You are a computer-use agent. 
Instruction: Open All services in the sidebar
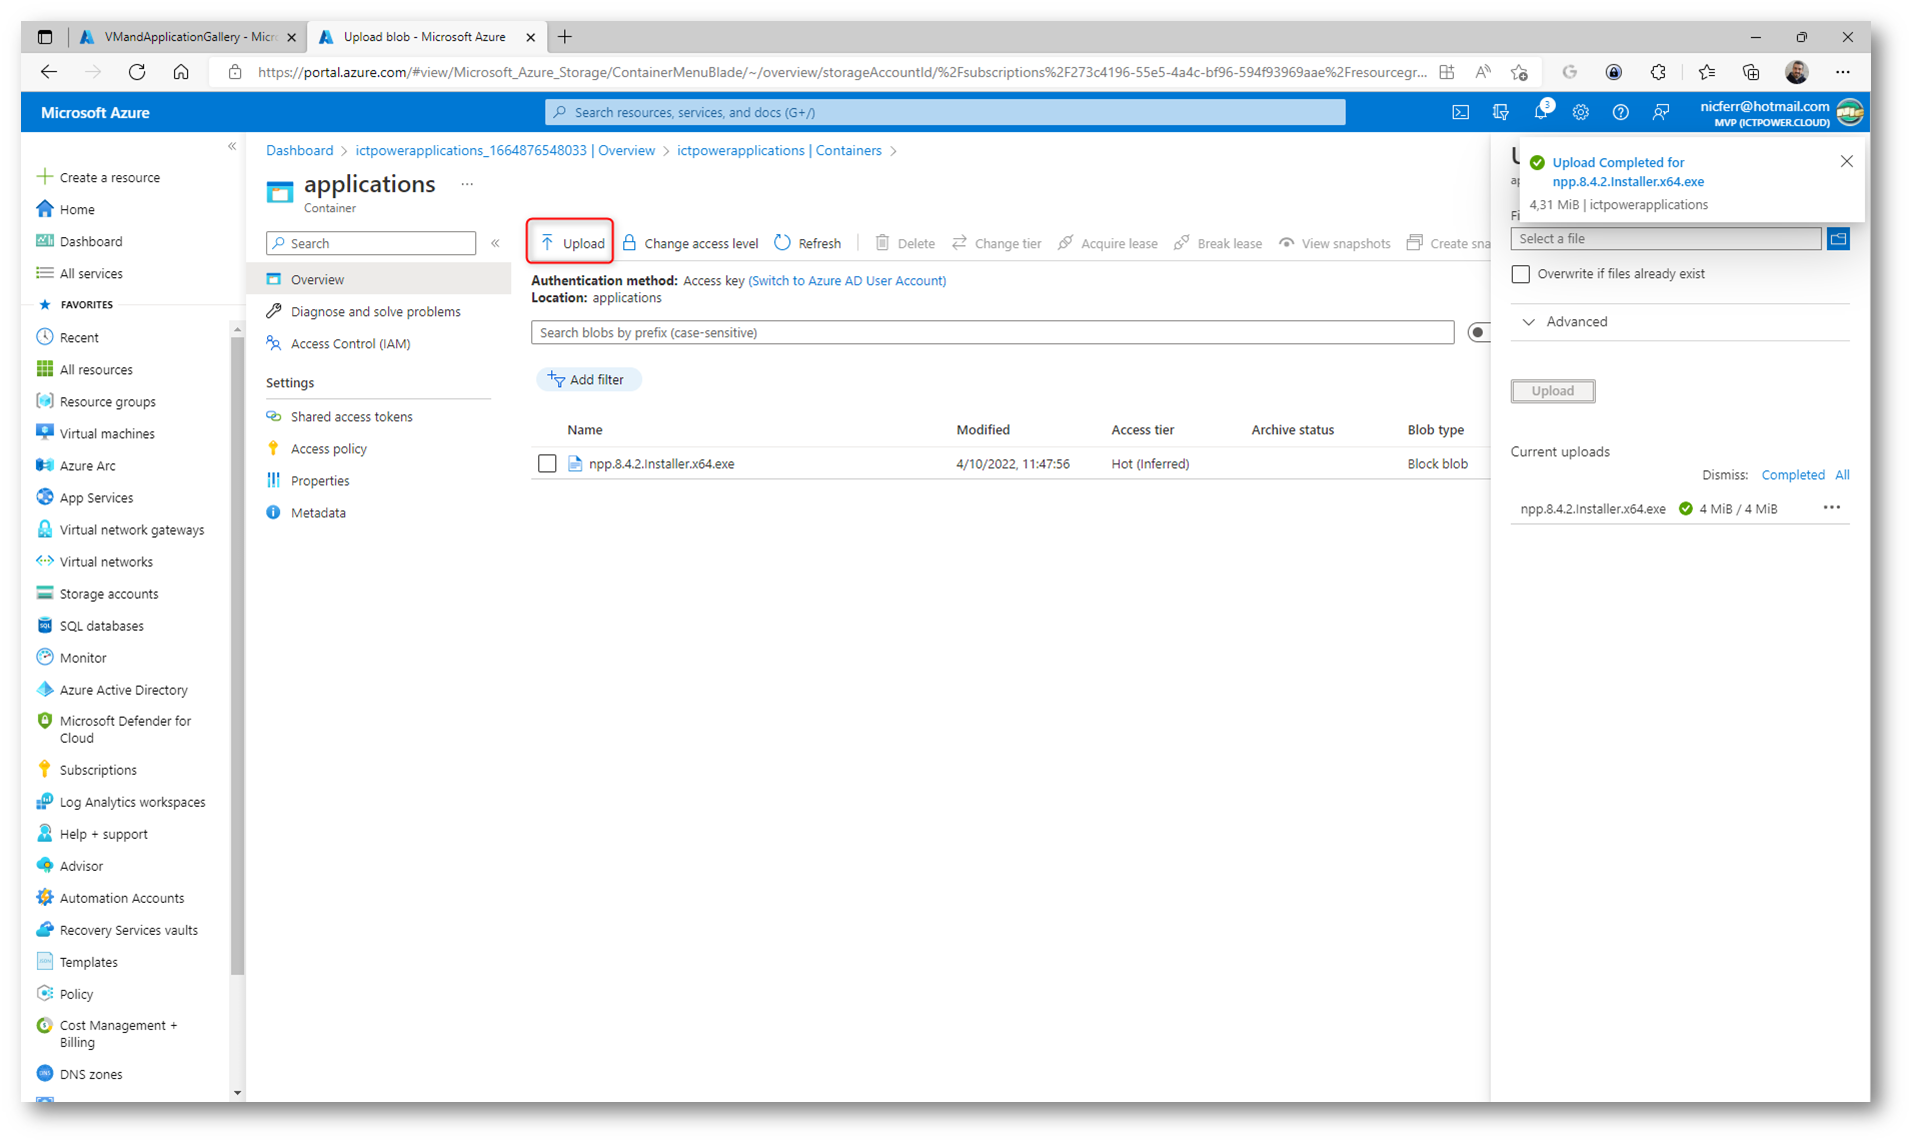click(90, 274)
